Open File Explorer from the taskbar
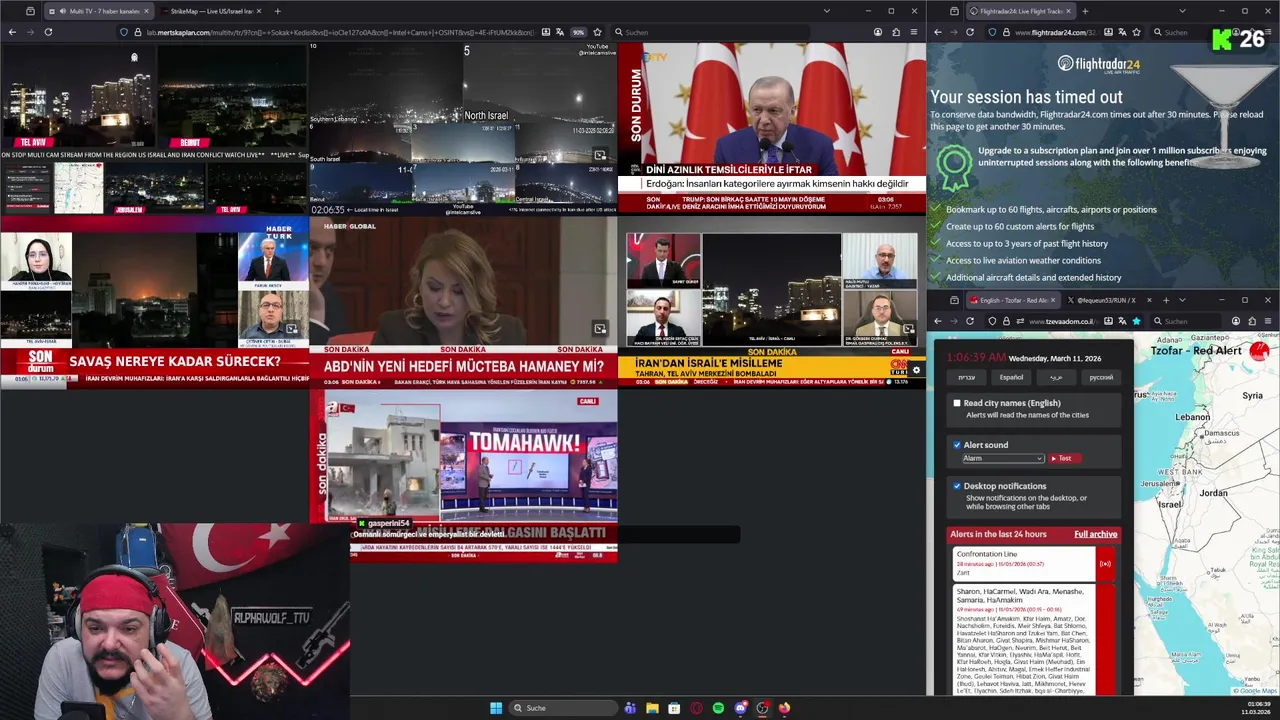1280x720 pixels. pos(652,708)
